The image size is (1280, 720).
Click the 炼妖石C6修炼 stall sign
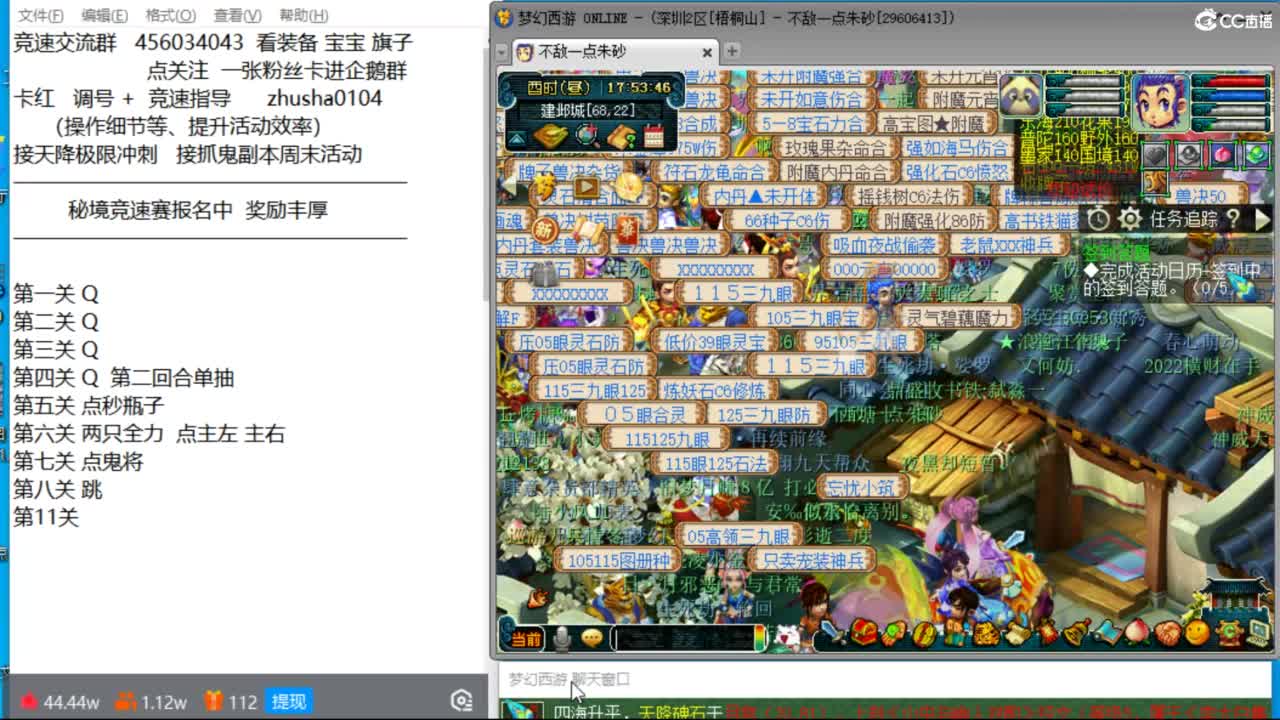(x=714, y=391)
